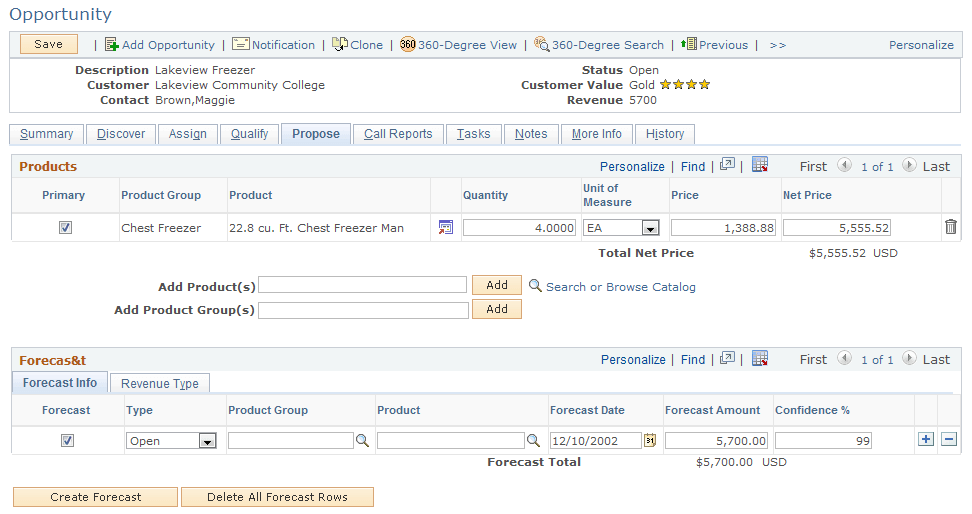Go to next row in Products grid
Screen dimensions: 972x514
(909, 165)
